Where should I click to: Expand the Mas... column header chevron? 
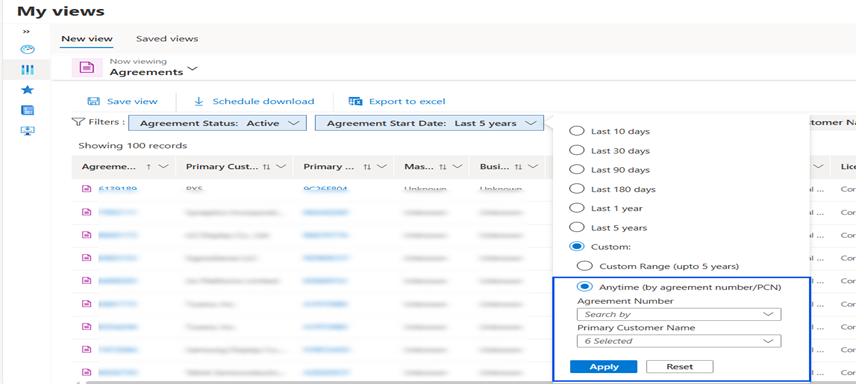(x=457, y=167)
